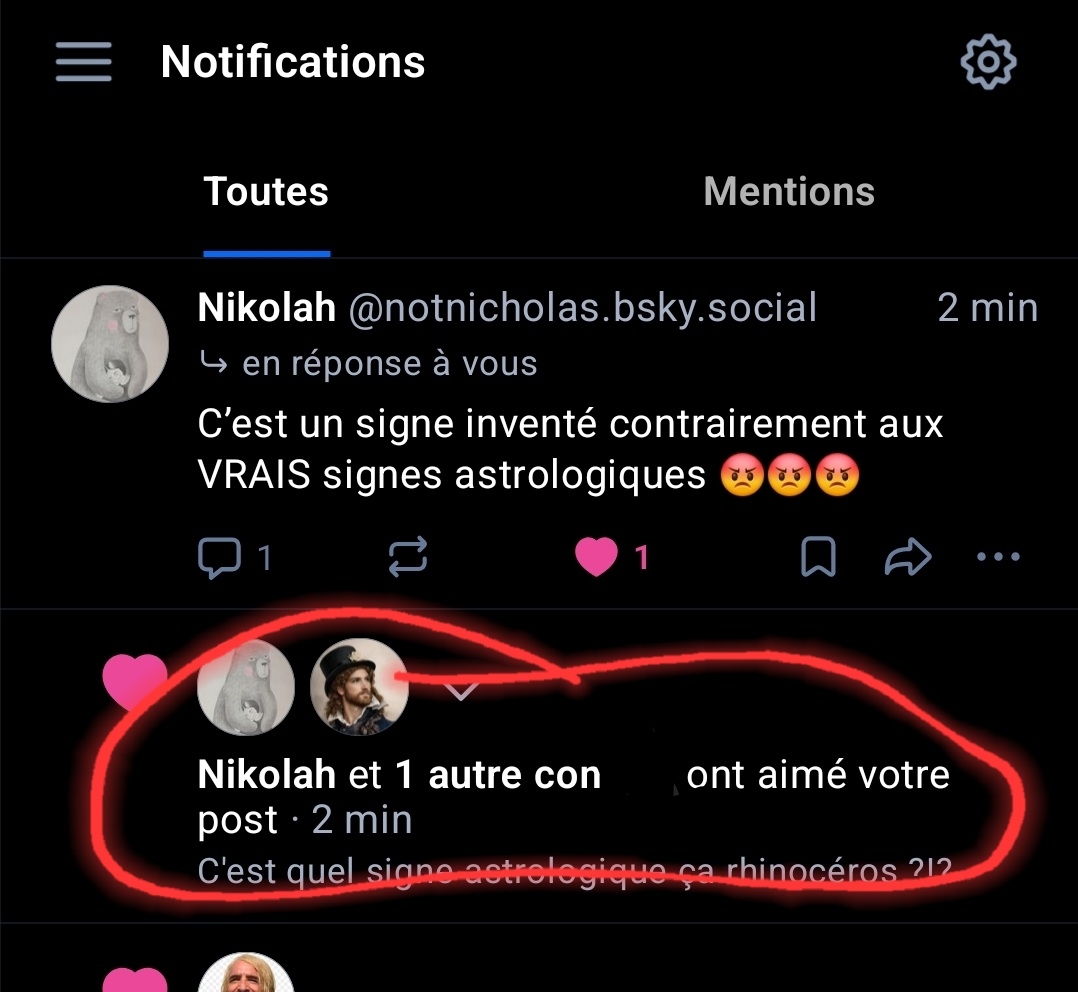Screen dimensions: 1078x992
Task: Open Nikolah's profile from the display name
Action: tap(267, 308)
